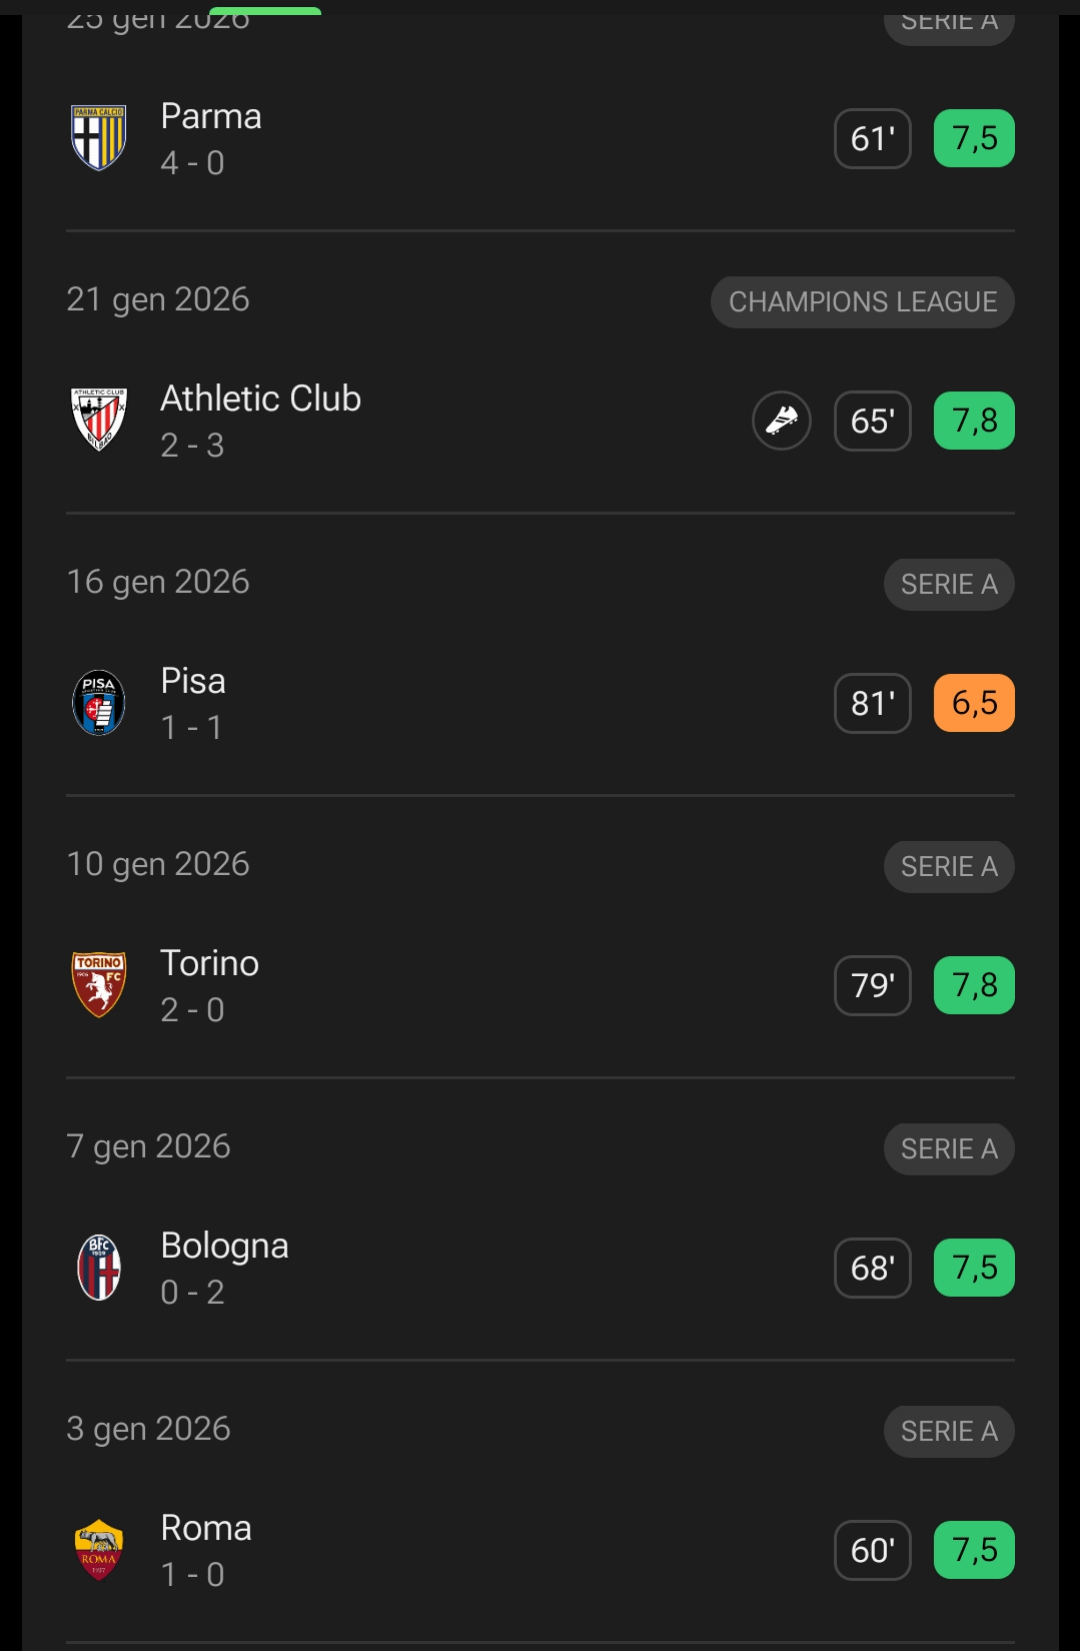The image size is (1080, 1651).
Task: Click the Pisa club crest
Action: (x=99, y=703)
